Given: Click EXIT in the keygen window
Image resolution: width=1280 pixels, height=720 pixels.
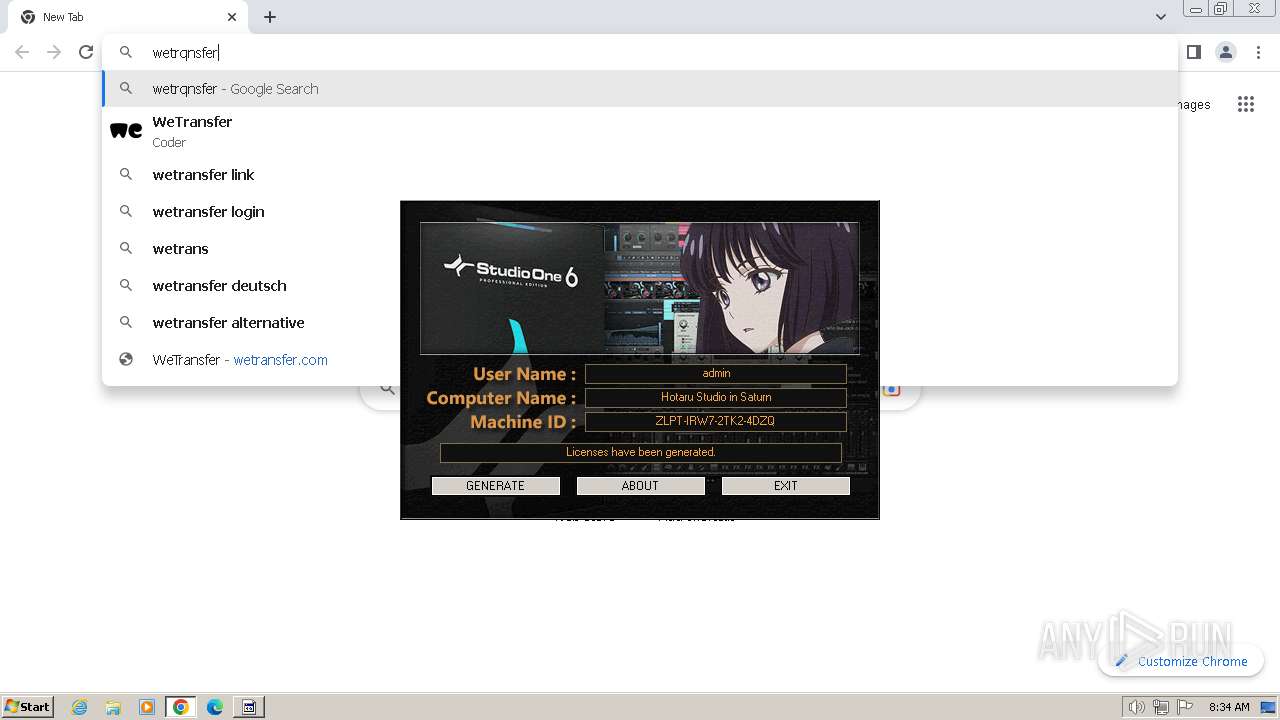Looking at the screenshot, I should coord(786,486).
